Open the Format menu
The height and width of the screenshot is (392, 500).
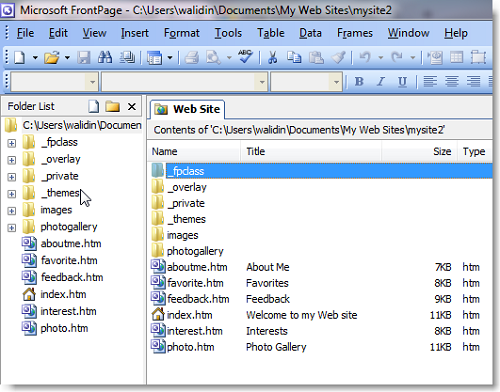182,33
